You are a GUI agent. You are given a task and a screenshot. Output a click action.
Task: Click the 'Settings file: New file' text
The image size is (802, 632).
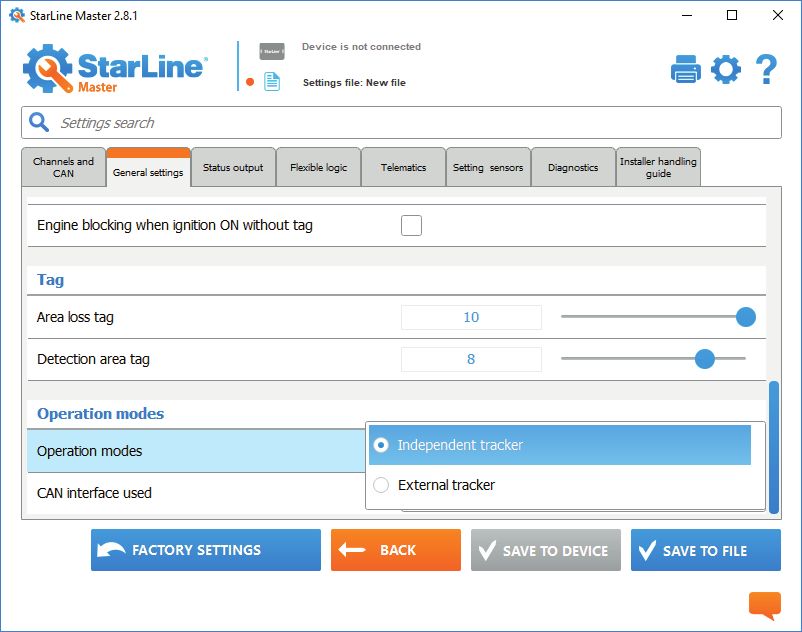click(x=354, y=82)
